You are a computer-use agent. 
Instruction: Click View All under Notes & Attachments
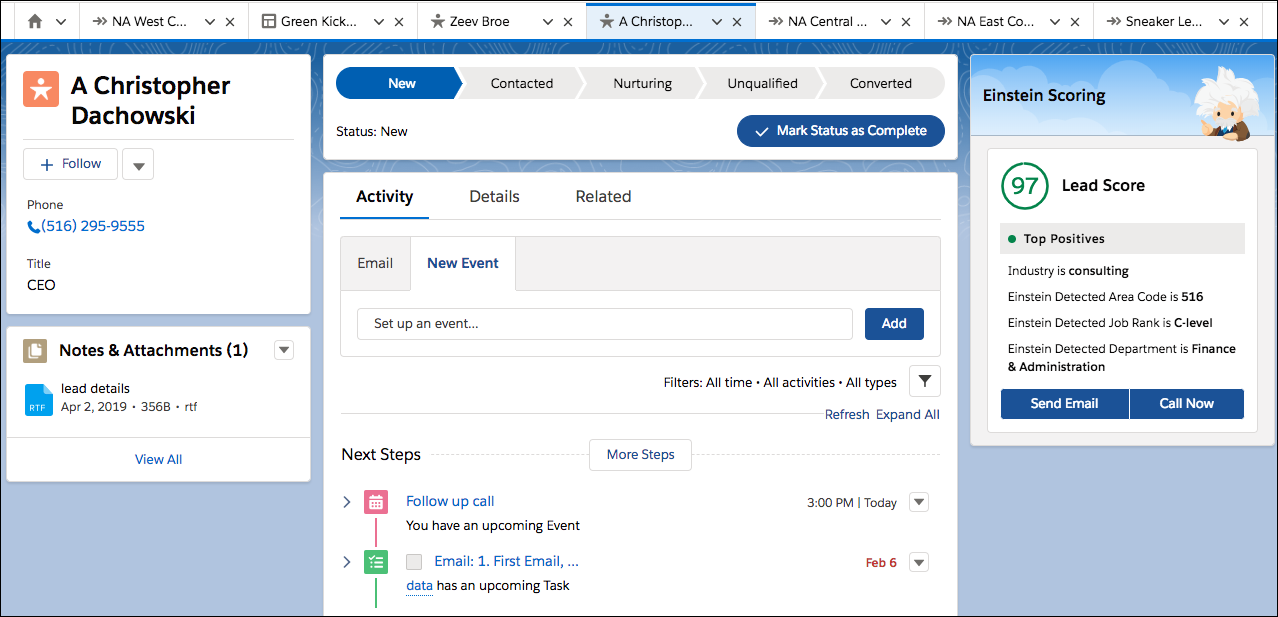[158, 460]
